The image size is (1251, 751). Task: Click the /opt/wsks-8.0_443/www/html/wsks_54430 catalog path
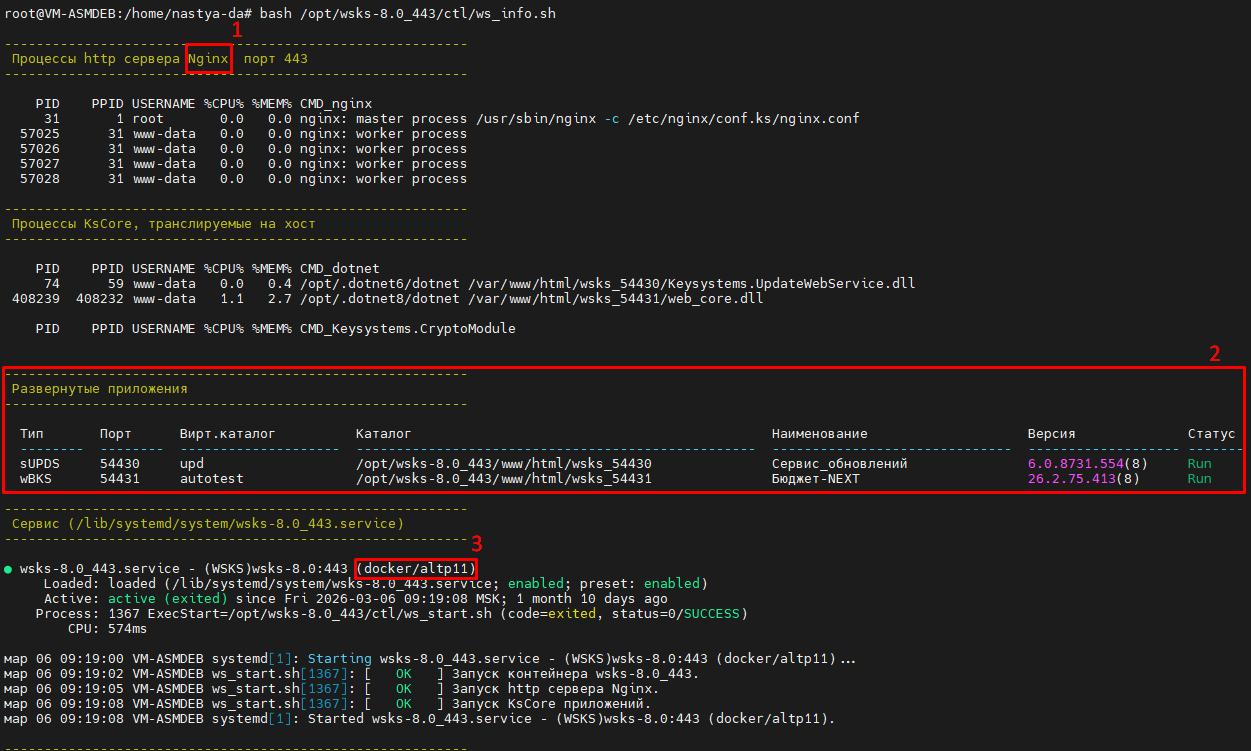point(503,464)
